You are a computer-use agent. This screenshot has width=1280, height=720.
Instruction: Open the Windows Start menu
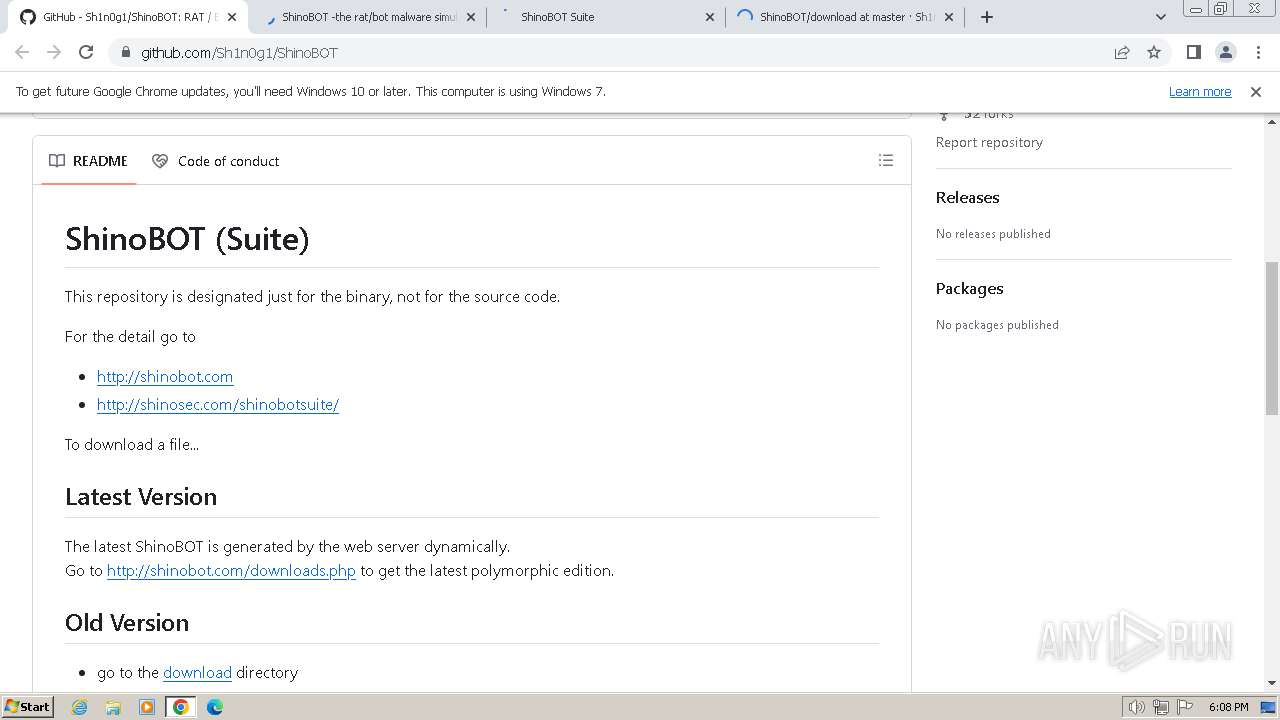(x=27, y=707)
